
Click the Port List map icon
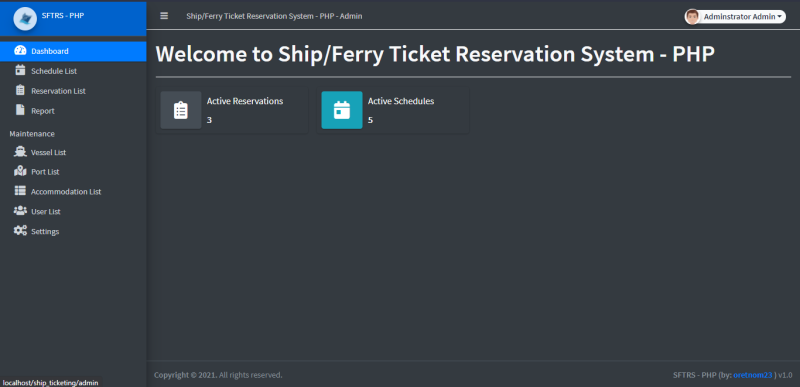tap(20, 171)
